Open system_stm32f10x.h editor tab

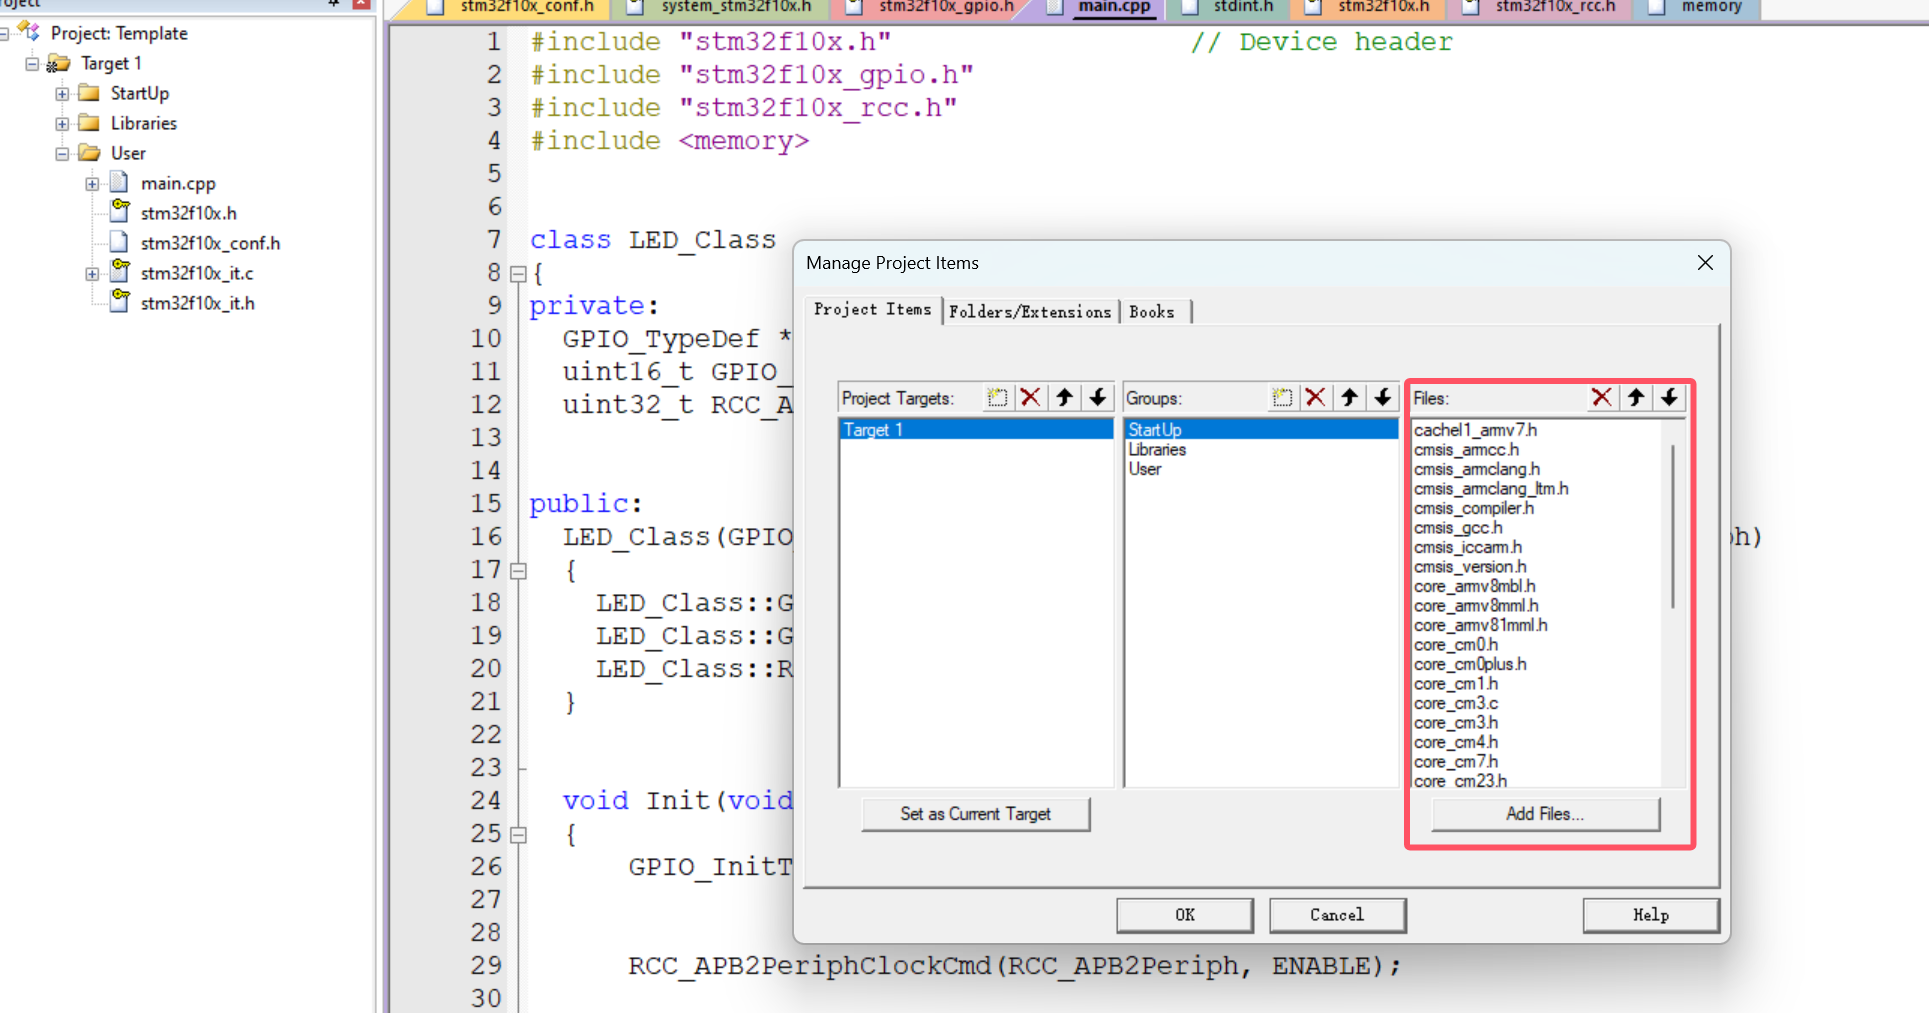click(x=736, y=7)
